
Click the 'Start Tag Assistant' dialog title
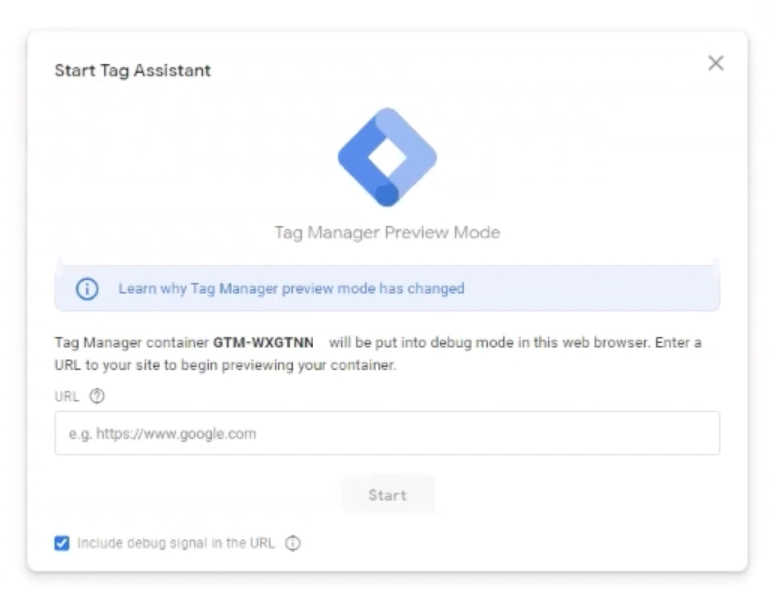(x=132, y=70)
